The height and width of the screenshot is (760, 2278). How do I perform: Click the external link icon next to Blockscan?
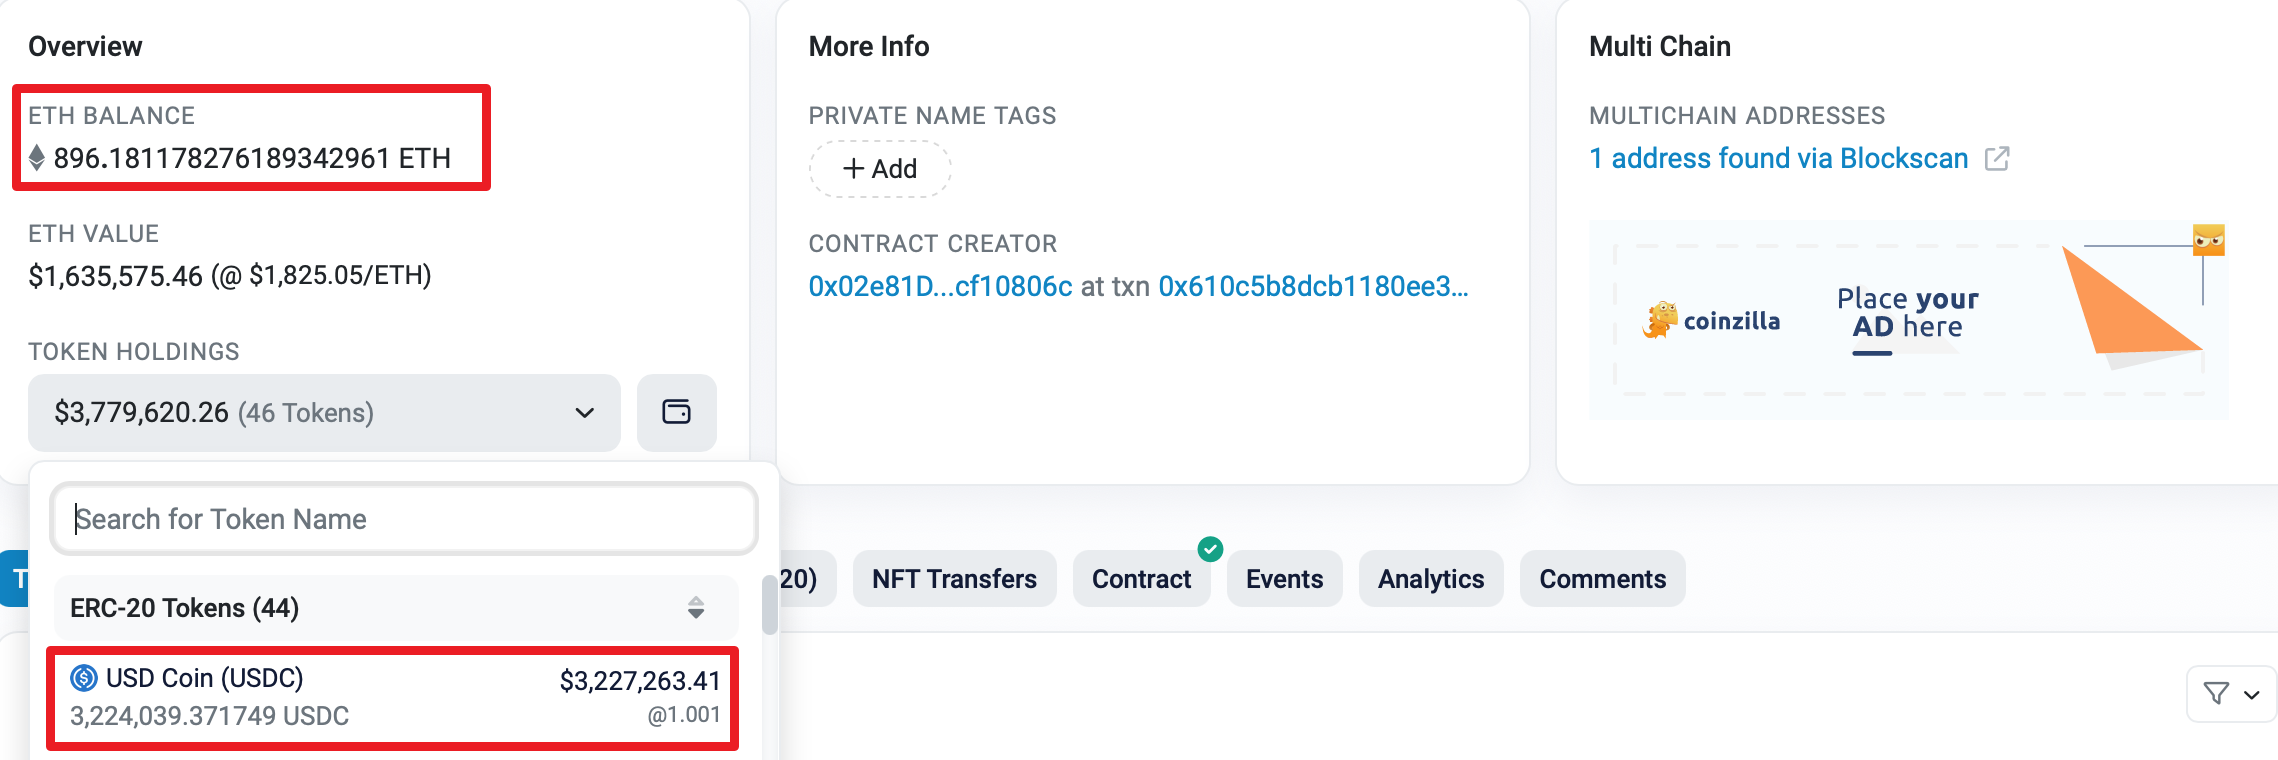click(1997, 158)
